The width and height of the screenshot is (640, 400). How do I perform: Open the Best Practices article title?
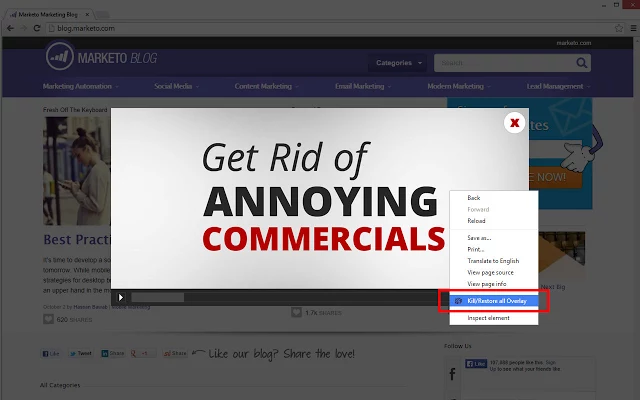tap(77, 240)
